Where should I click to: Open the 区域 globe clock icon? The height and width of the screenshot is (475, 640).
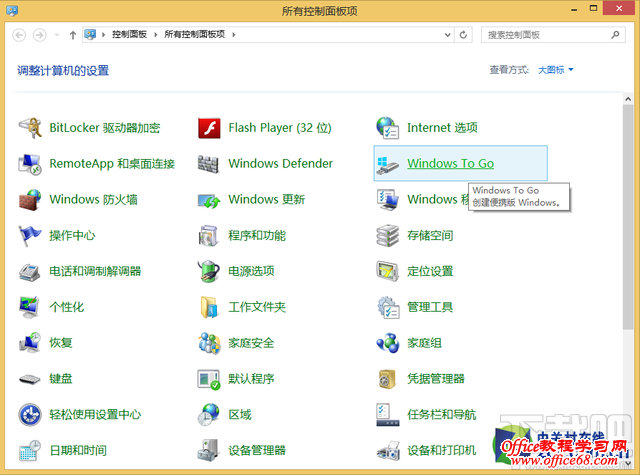pos(209,415)
